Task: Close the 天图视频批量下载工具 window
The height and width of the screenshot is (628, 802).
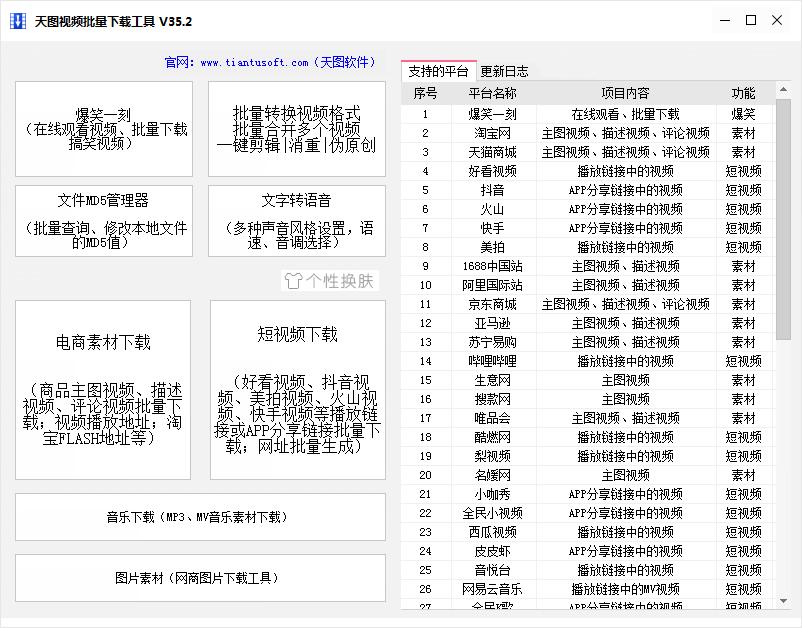Action: coord(777,20)
